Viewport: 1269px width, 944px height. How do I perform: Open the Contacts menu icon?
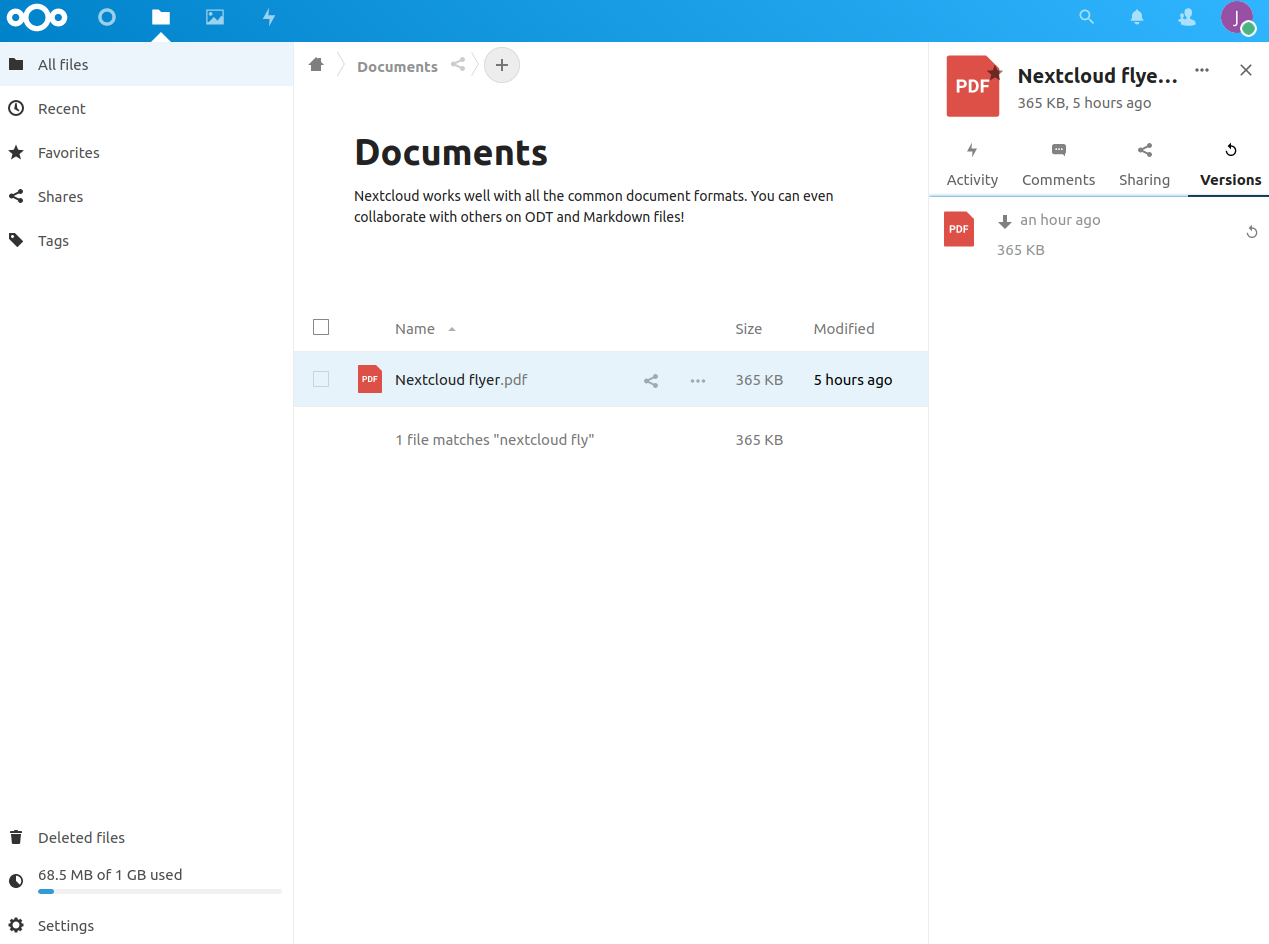coord(1187,17)
